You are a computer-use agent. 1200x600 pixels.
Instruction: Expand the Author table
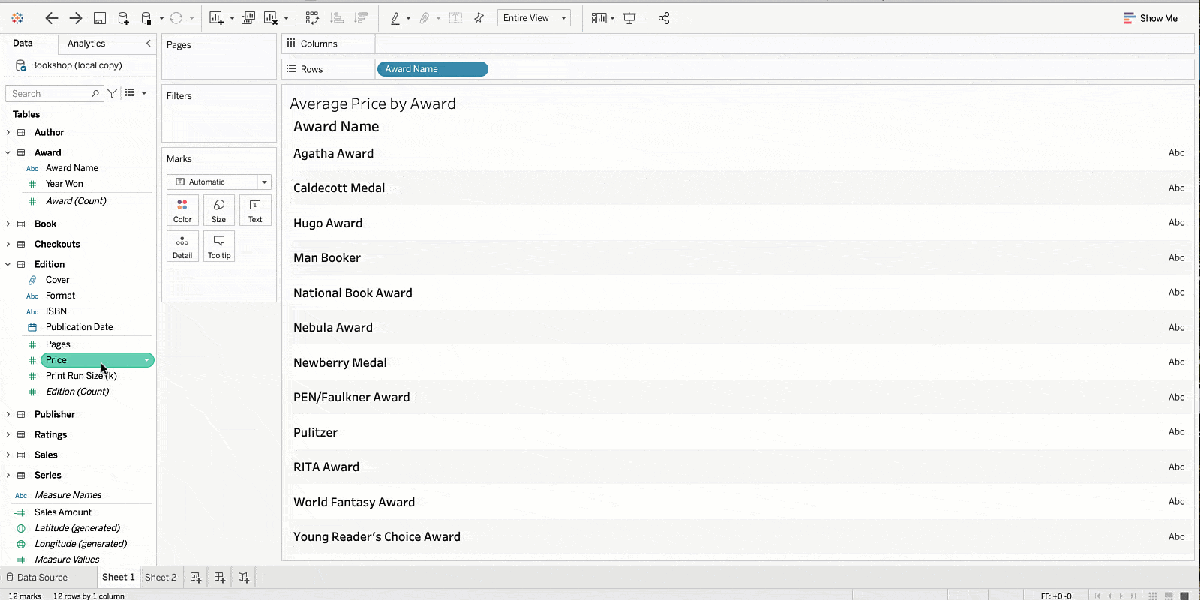pos(9,132)
